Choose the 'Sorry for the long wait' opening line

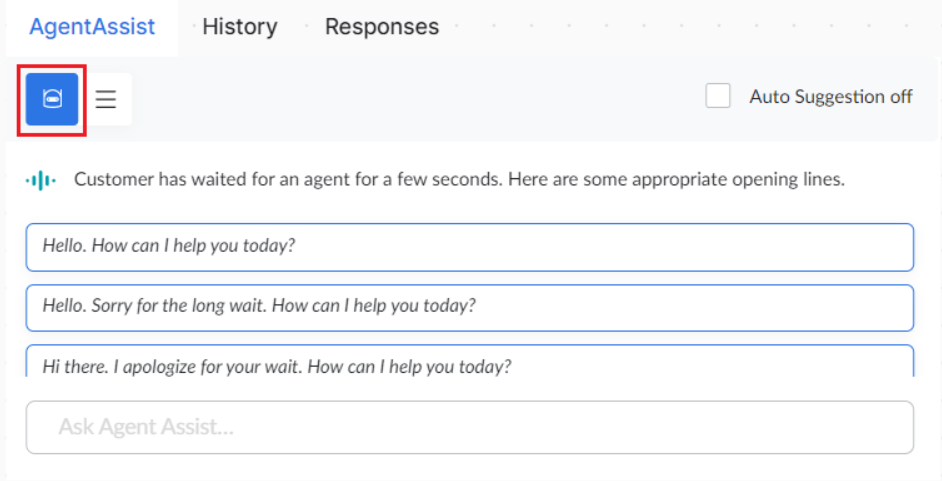tap(469, 307)
